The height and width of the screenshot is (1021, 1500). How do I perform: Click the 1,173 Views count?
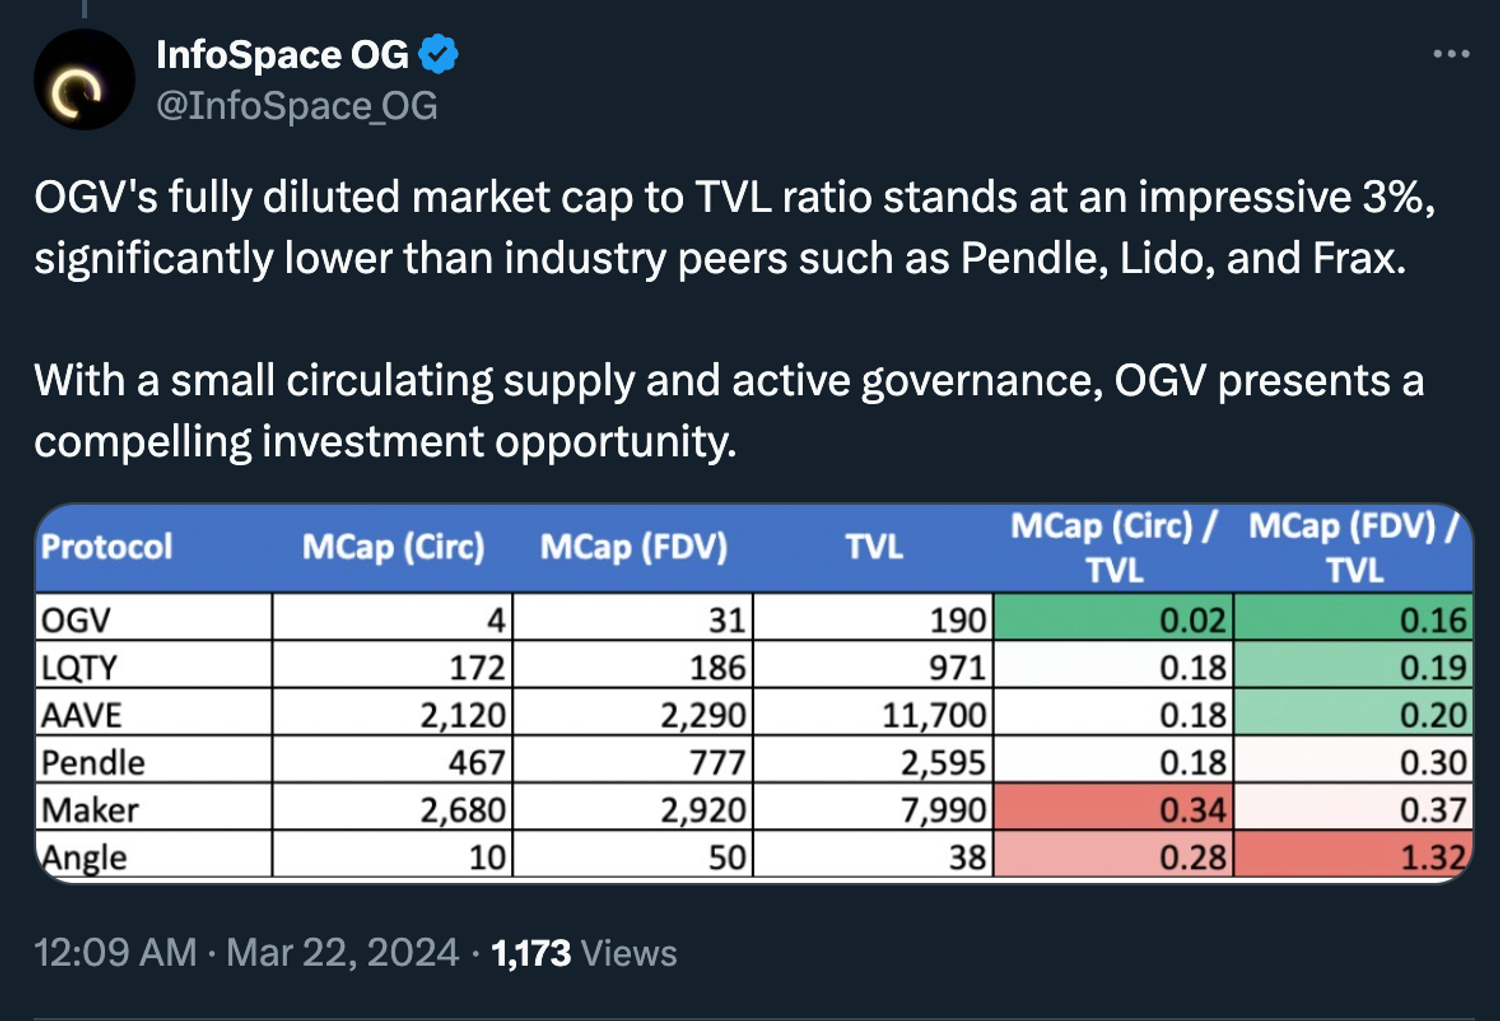click(x=584, y=953)
